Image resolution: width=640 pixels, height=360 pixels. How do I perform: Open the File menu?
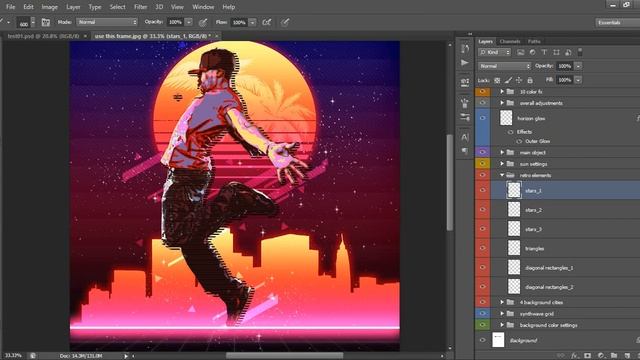(10, 7)
